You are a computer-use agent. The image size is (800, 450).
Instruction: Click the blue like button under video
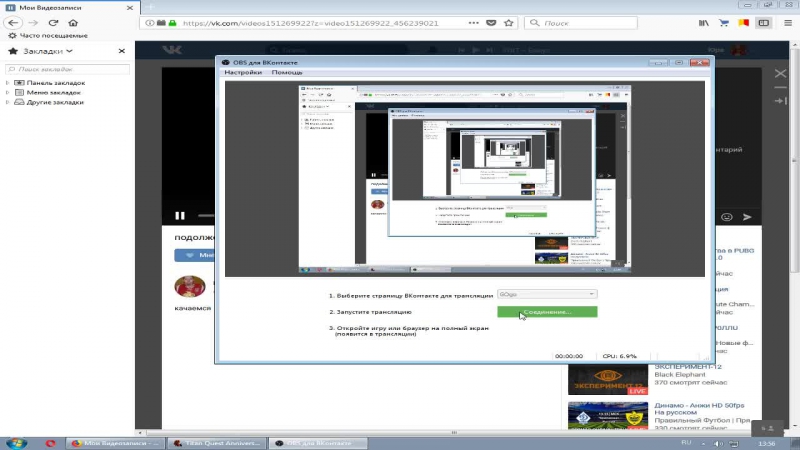tap(195, 255)
